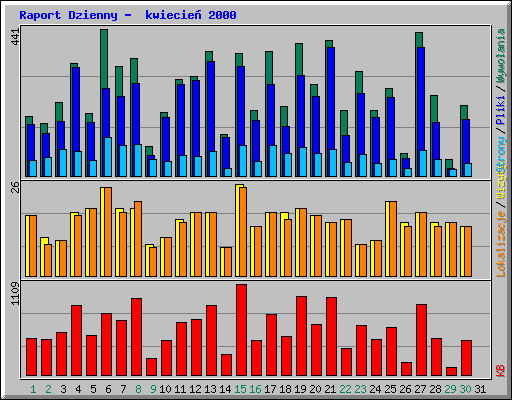This screenshot has height=400, width=512.
Task: Click the cyan pages bar for day 6
Action: coord(108,157)
